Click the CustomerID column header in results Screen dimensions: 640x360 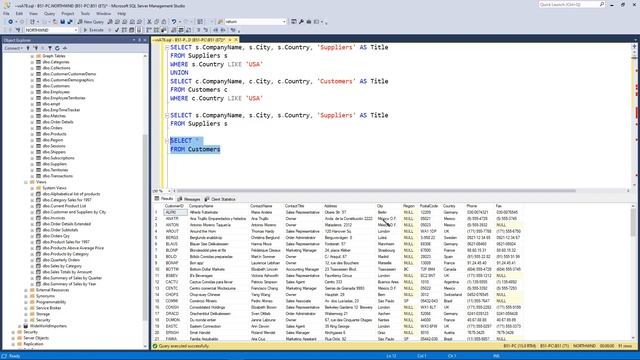tap(175, 206)
